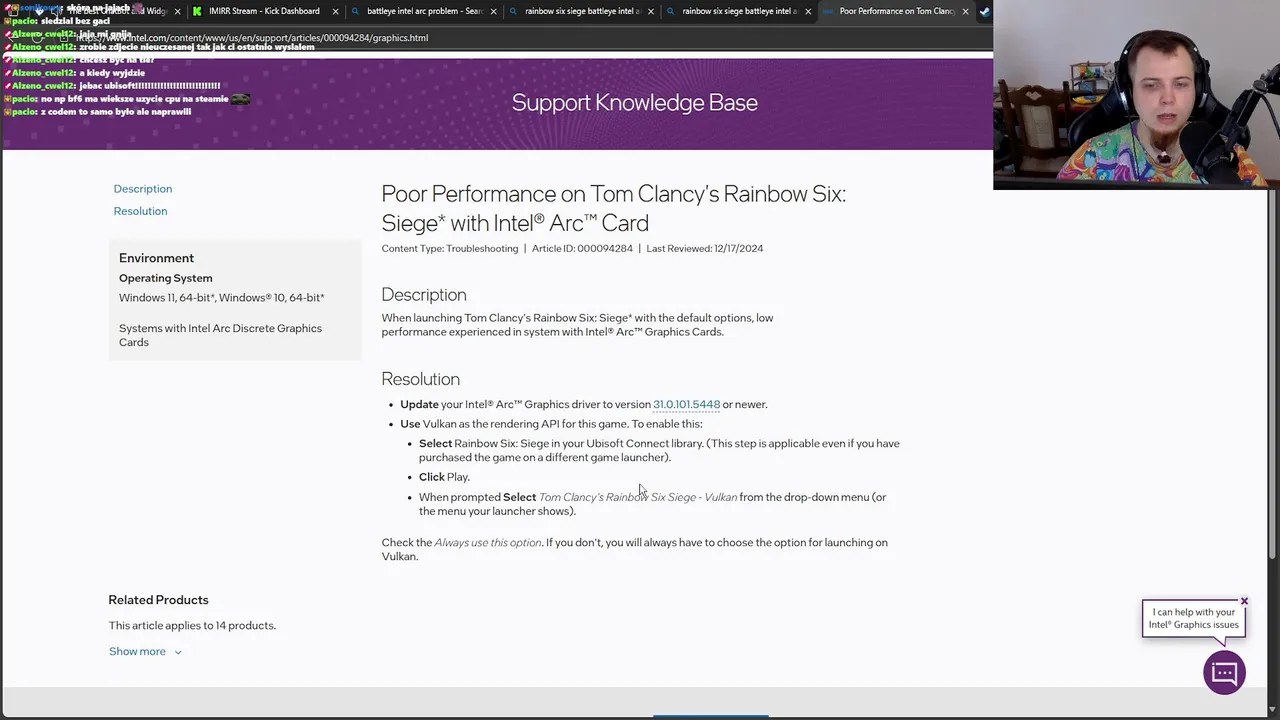The height and width of the screenshot is (720, 1280).
Task: Click the Environment panel heading
Action: coord(156,258)
